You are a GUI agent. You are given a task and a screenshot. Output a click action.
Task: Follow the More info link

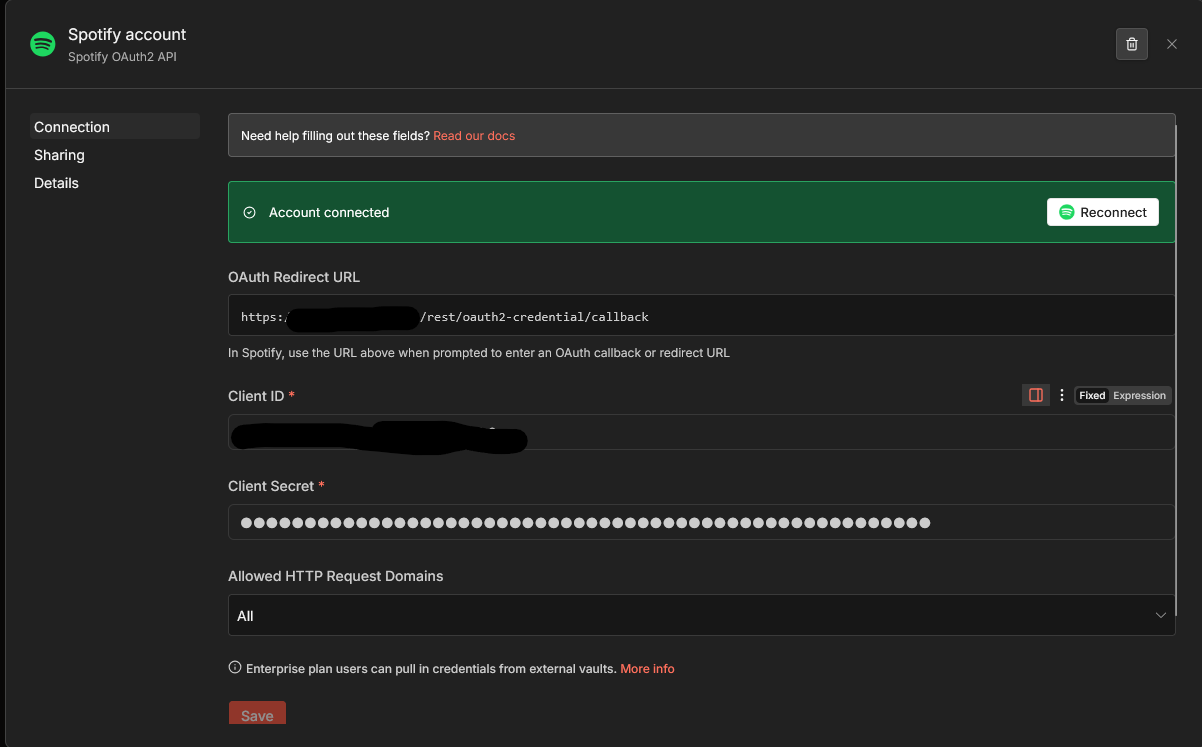(647, 668)
